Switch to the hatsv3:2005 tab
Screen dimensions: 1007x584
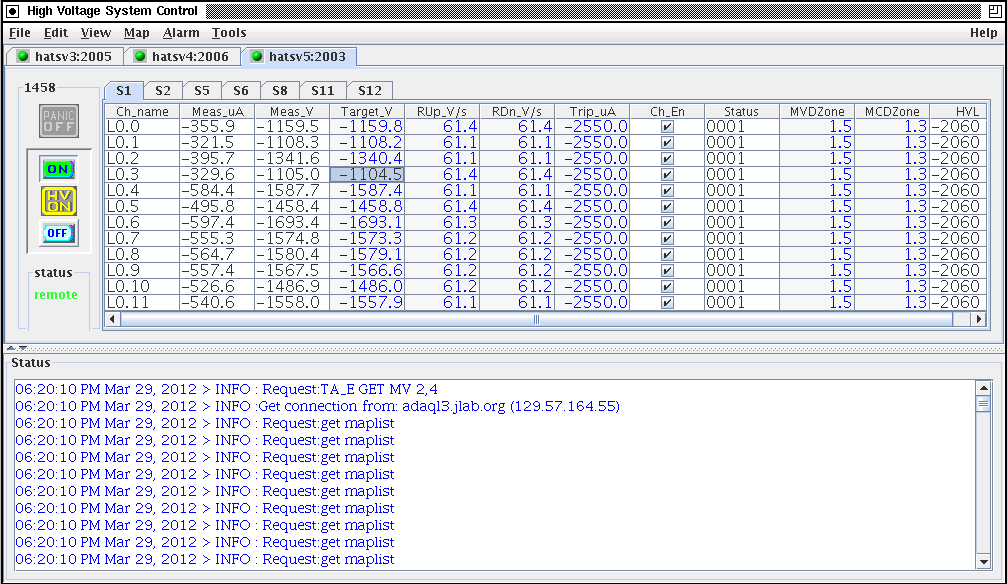(x=65, y=57)
